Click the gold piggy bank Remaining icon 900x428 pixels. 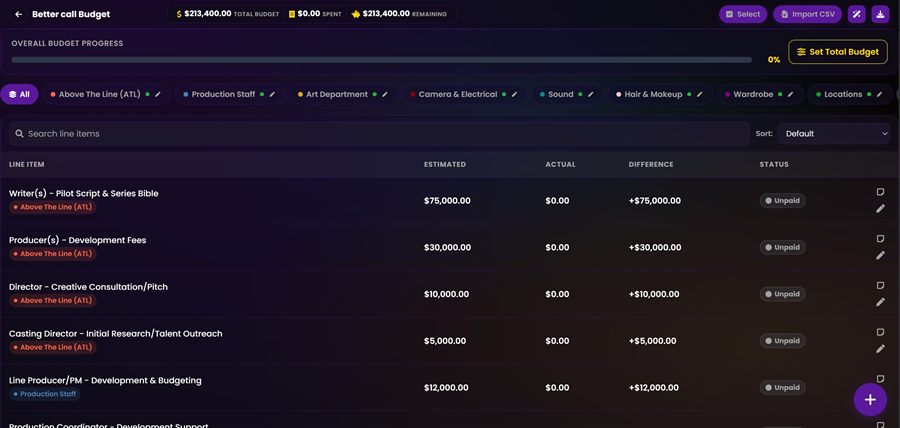tap(356, 14)
